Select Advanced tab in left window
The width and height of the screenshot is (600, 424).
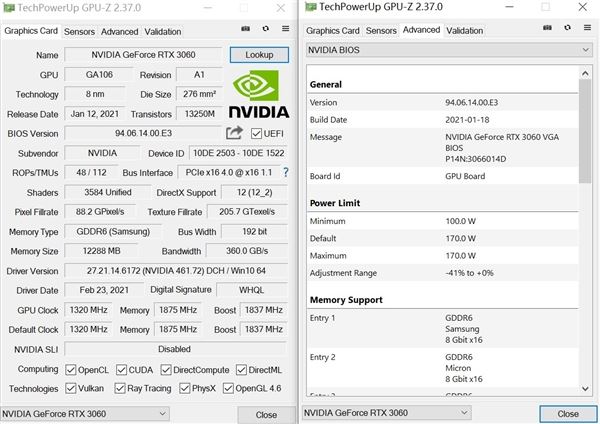pos(119,32)
